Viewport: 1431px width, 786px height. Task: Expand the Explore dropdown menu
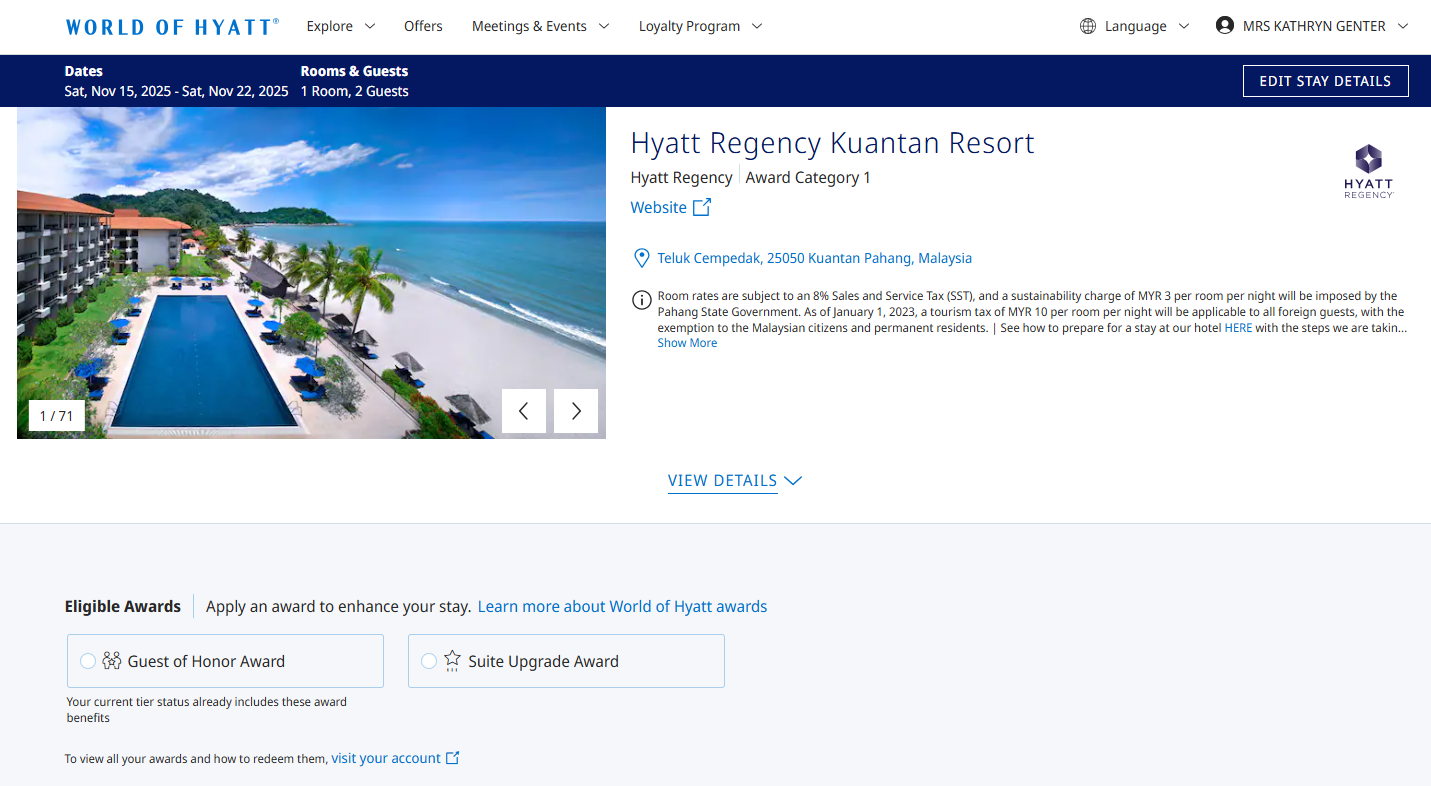[x=340, y=26]
